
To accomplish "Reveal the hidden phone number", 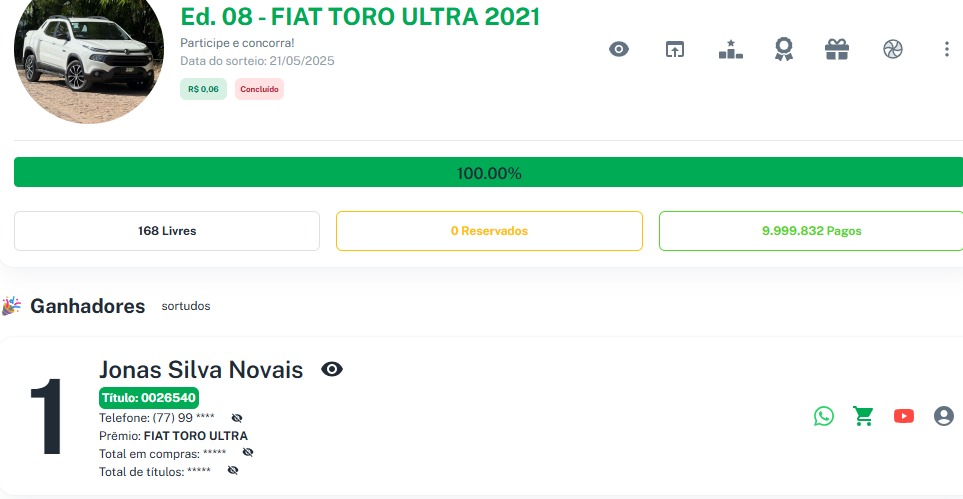I will pyautogui.click(x=237, y=417).
